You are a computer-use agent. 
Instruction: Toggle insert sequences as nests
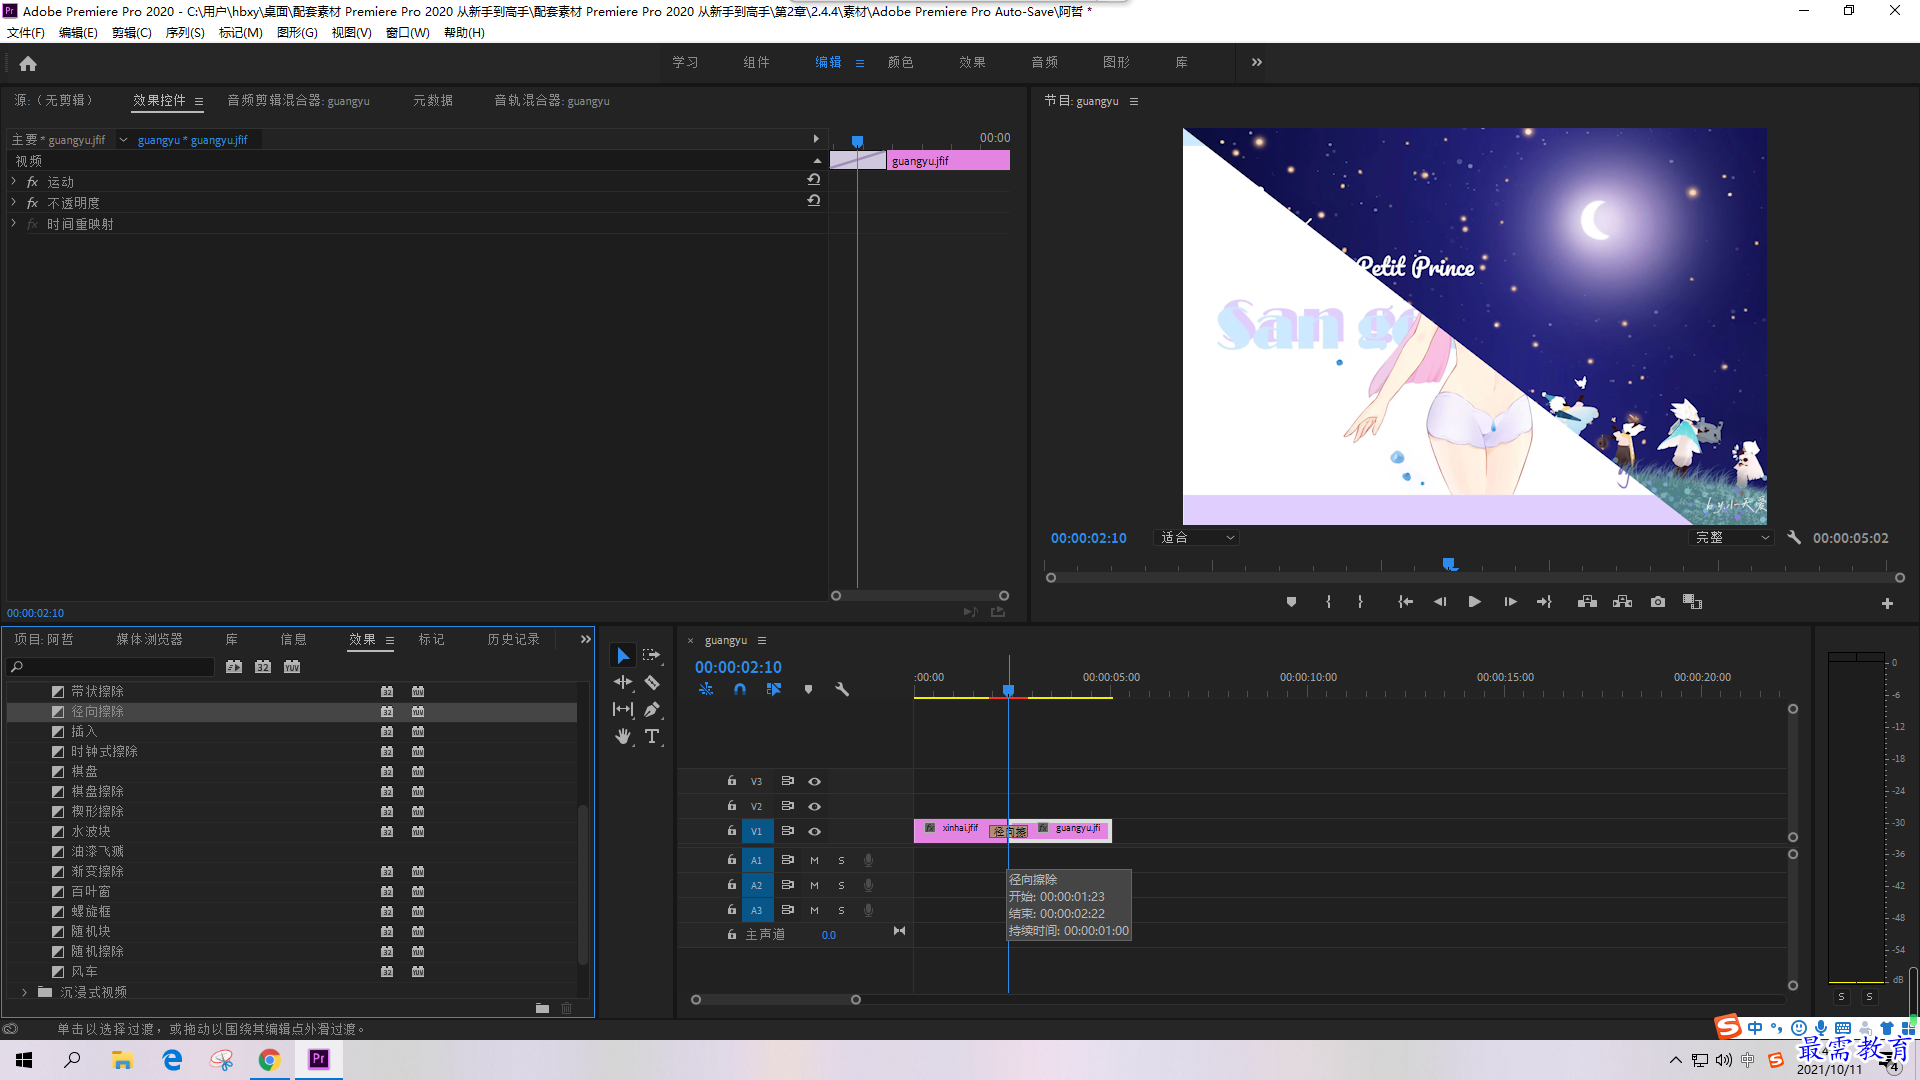pos(706,689)
